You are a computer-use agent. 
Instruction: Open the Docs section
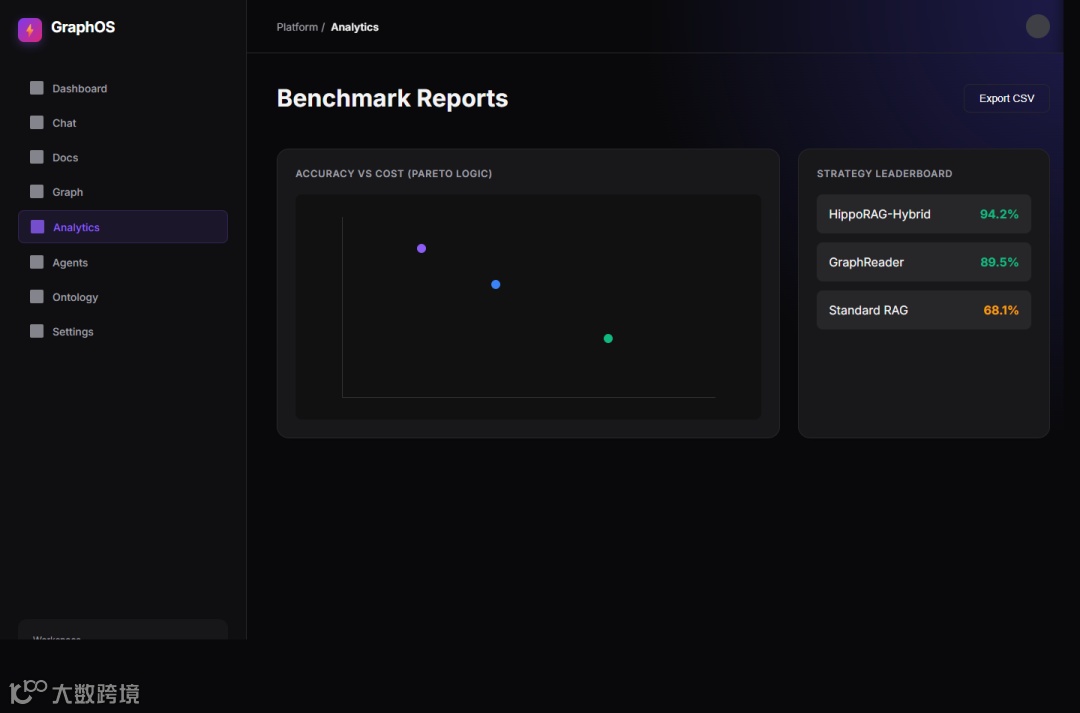tap(123, 157)
